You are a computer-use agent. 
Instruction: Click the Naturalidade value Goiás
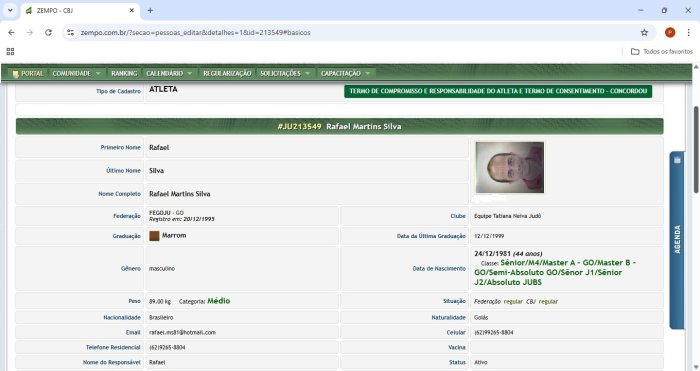point(481,317)
